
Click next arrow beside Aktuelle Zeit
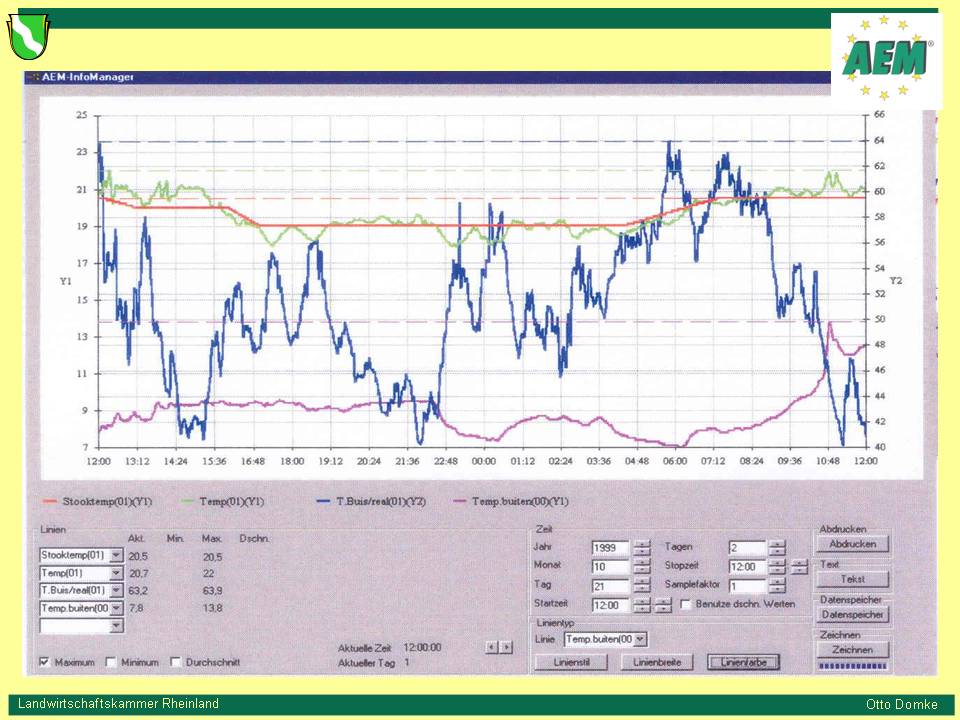507,647
